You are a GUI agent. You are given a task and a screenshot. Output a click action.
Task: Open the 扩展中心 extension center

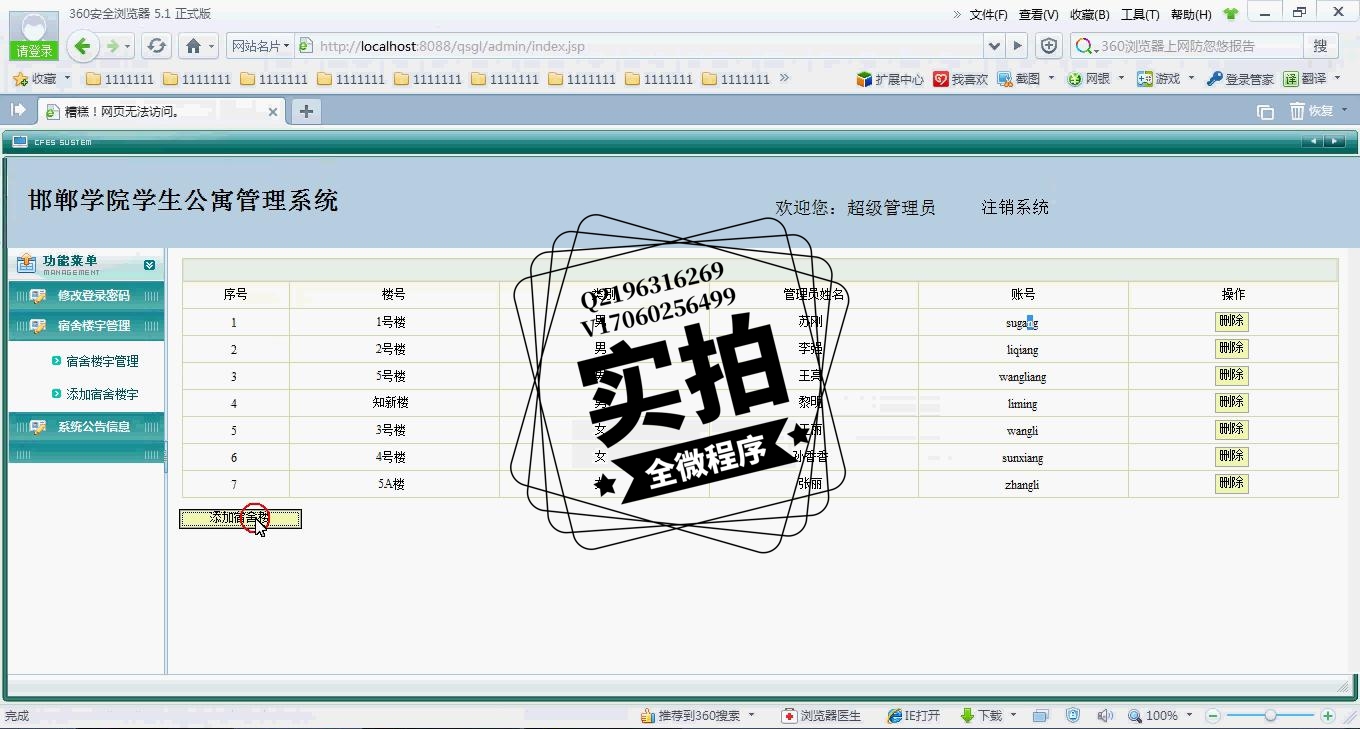[x=890, y=79]
